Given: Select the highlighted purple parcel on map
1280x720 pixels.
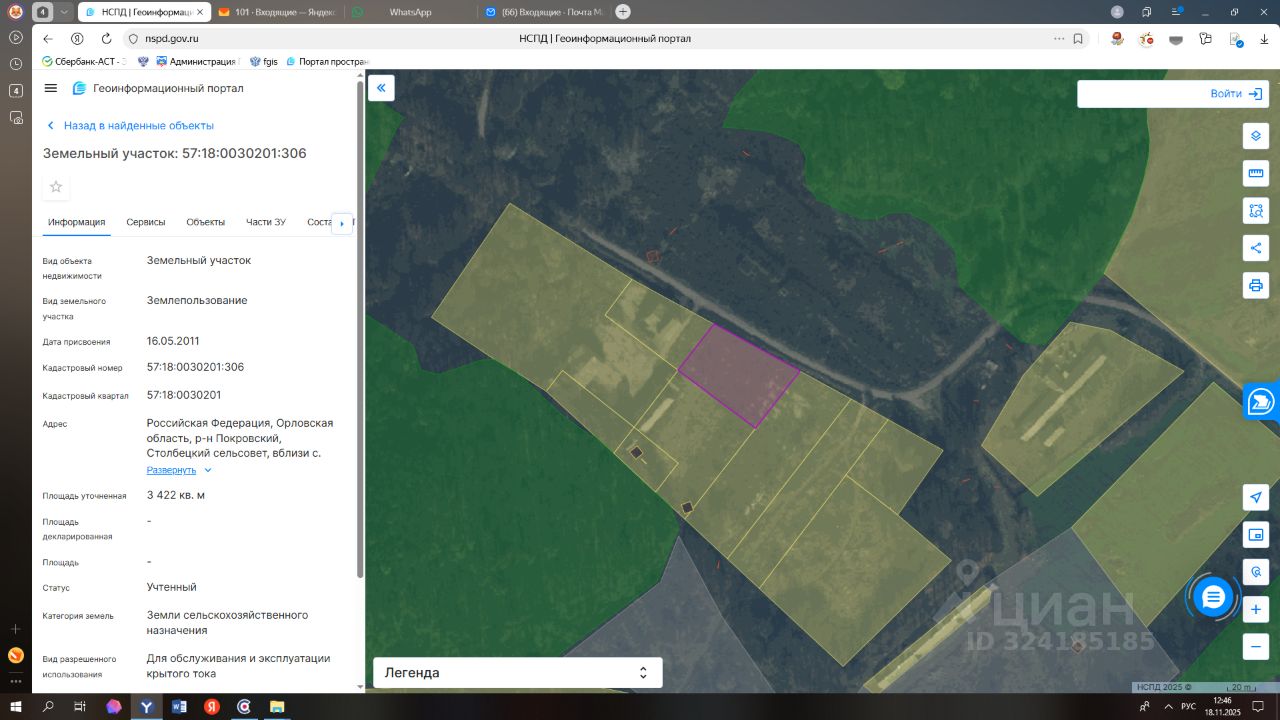Looking at the screenshot, I should point(738,376).
